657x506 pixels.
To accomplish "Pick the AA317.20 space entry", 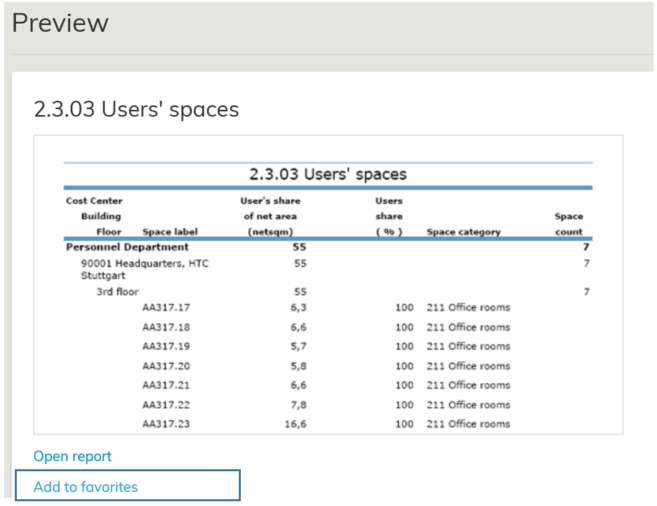I will point(166,366).
